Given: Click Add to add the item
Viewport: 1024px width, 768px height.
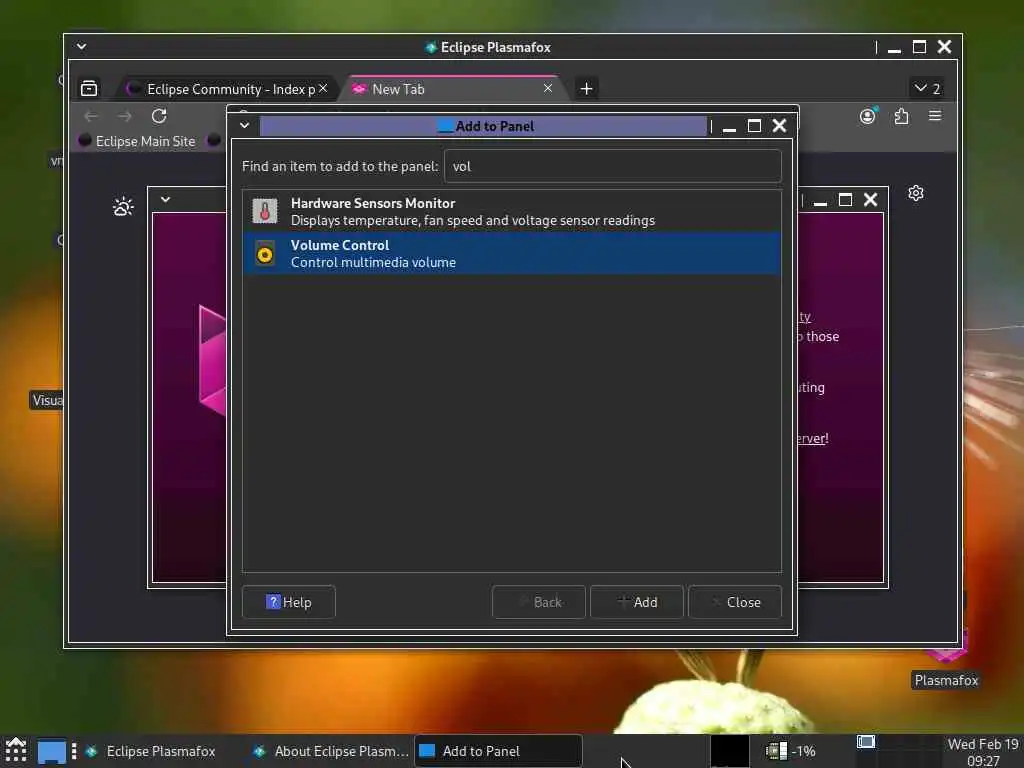Looking at the screenshot, I should coord(637,602).
